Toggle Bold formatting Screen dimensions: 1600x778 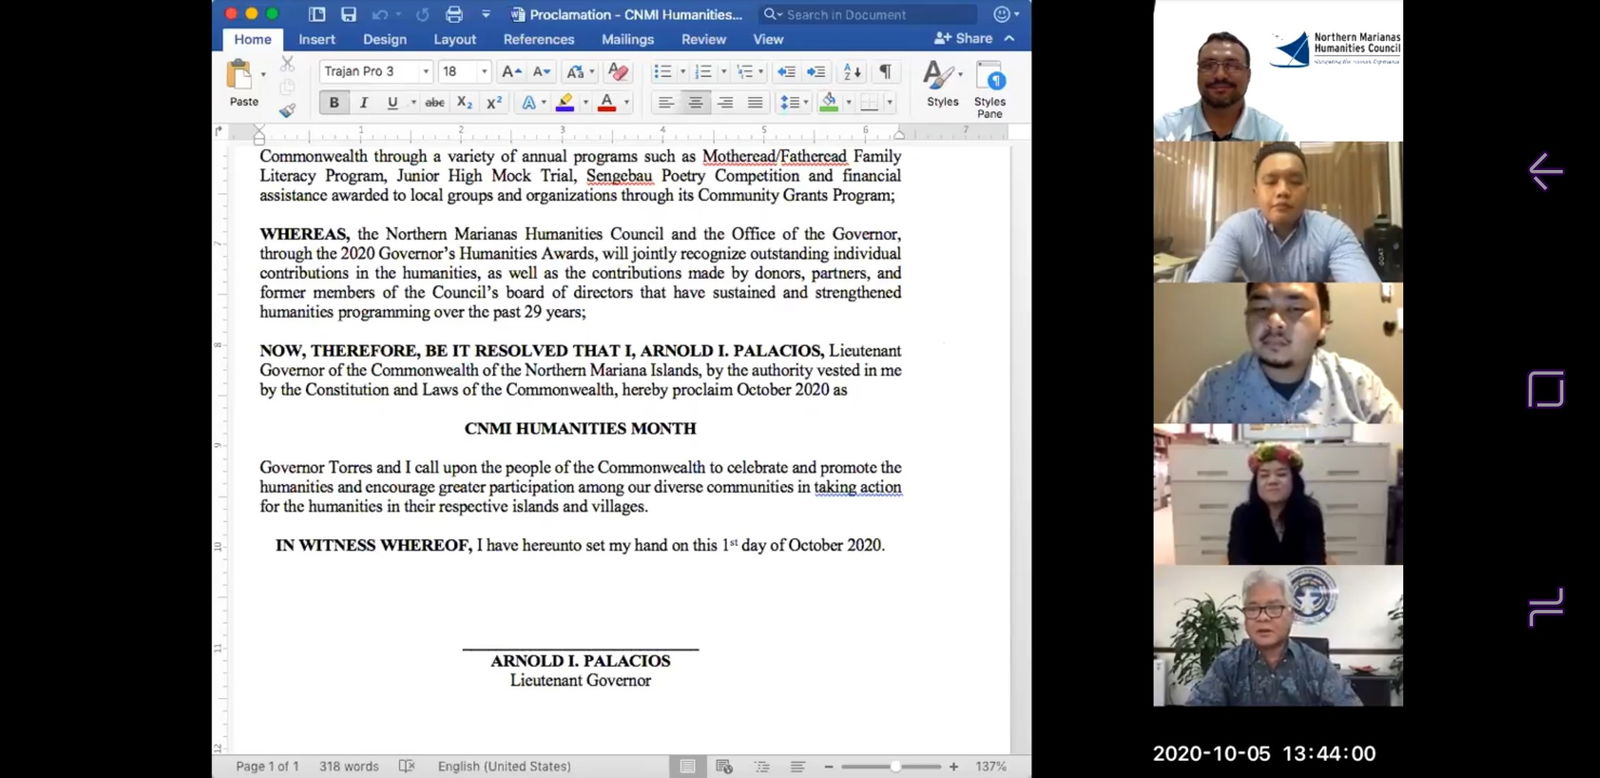point(334,102)
